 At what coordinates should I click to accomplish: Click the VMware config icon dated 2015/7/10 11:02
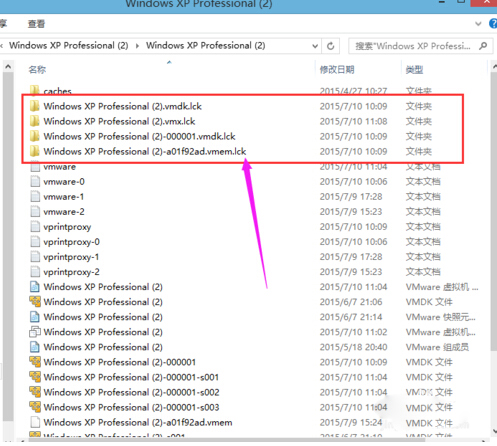(x=35, y=332)
